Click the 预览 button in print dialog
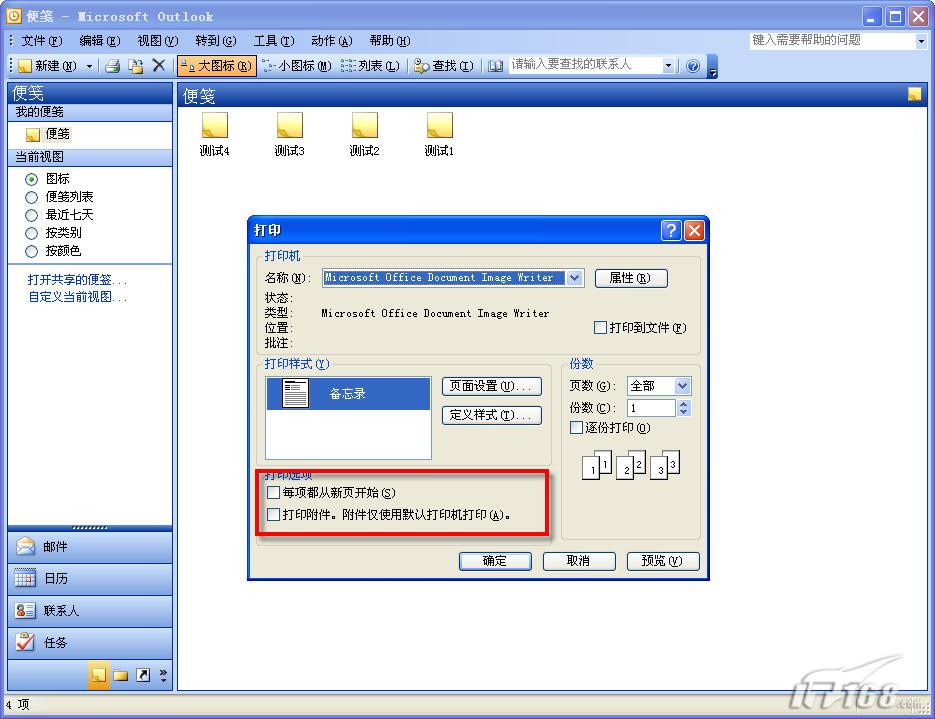The image size is (935, 719). [x=662, y=561]
